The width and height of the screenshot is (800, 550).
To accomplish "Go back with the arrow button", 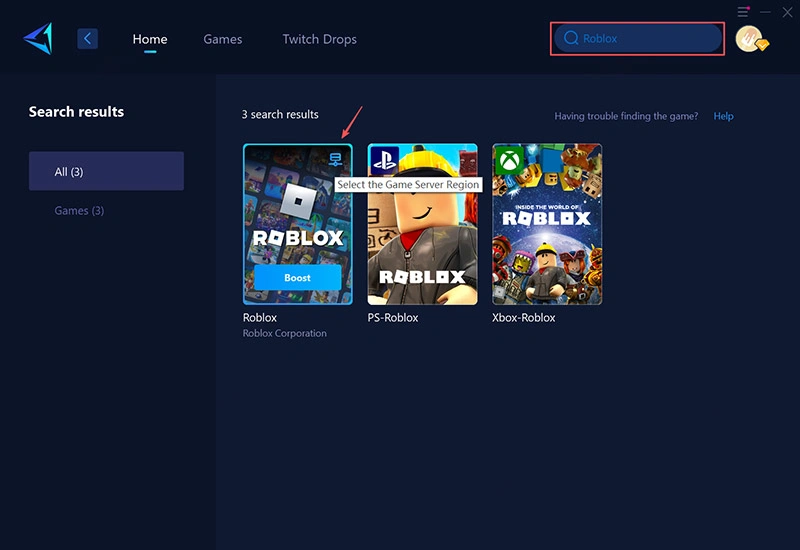I will pyautogui.click(x=87, y=39).
